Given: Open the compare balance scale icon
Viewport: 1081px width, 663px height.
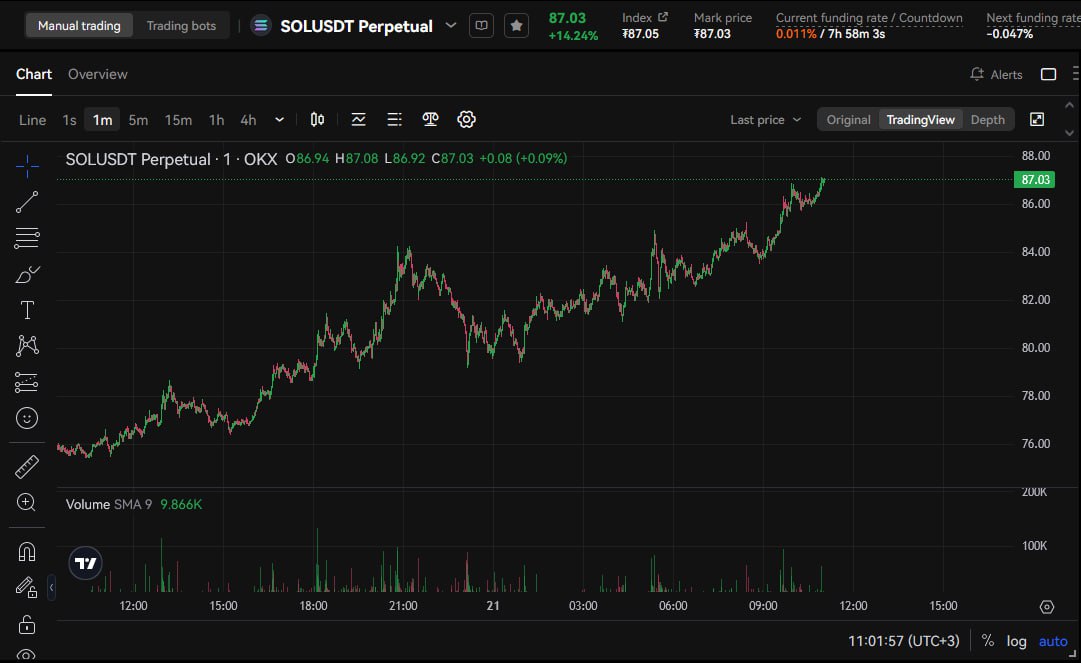Looking at the screenshot, I should tap(430, 119).
